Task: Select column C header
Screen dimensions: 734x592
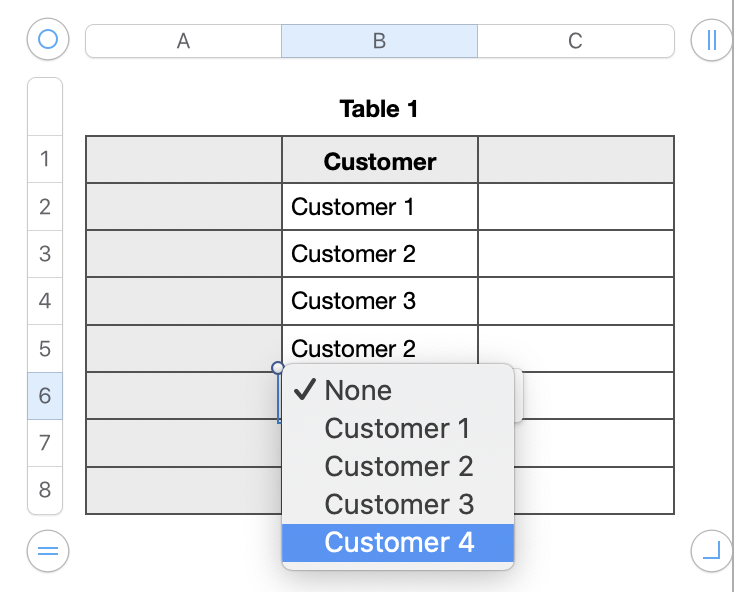Action: click(575, 41)
